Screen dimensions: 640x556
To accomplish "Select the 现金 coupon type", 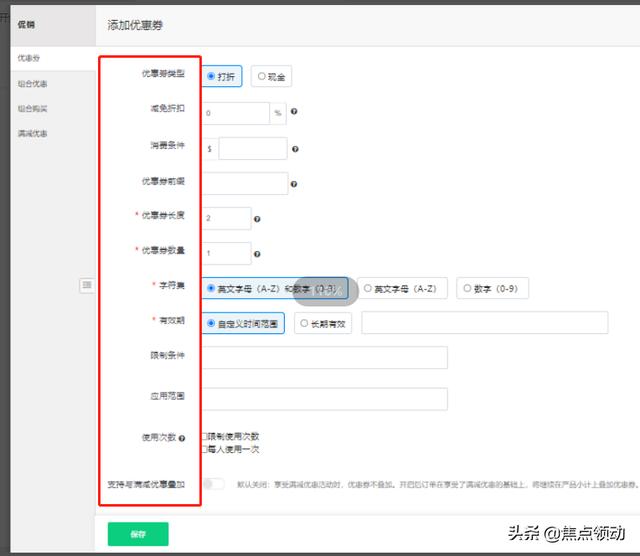I will [x=271, y=76].
